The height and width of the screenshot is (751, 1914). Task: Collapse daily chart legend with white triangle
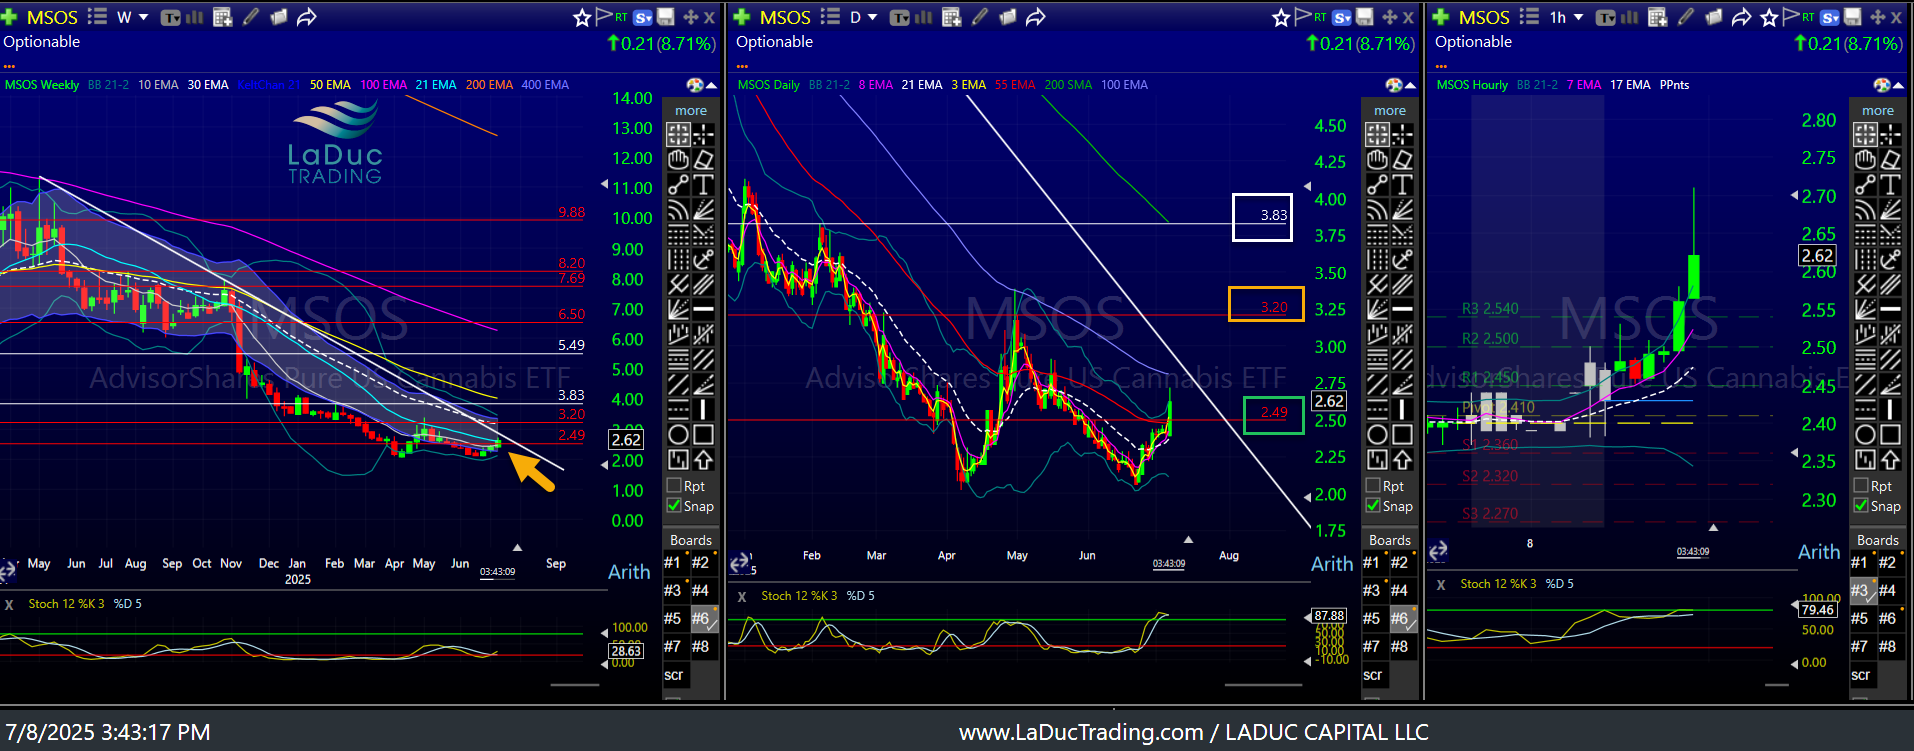pos(1410,86)
